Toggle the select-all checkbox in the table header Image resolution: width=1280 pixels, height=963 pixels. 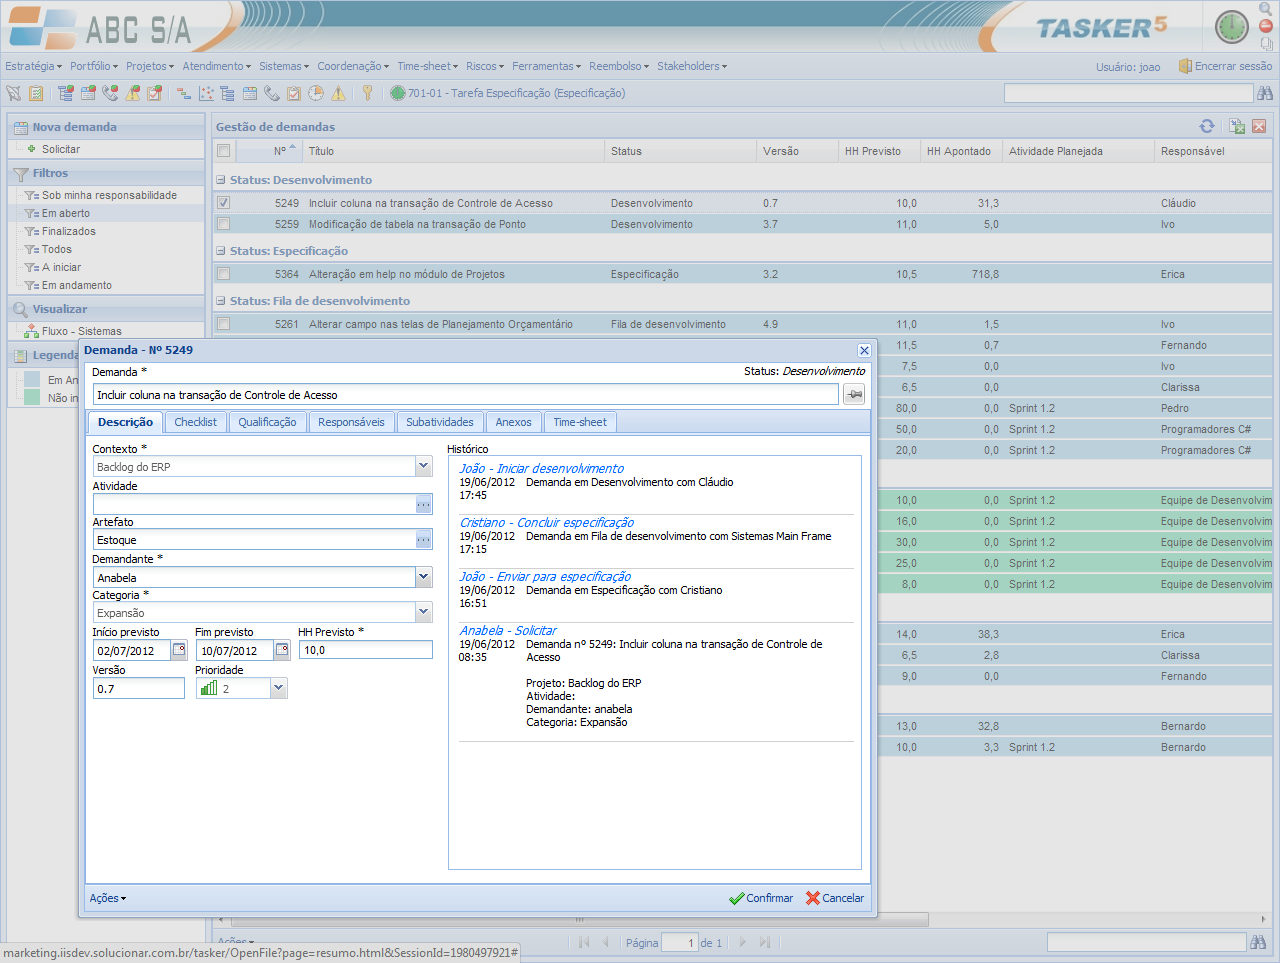click(x=224, y=151)
